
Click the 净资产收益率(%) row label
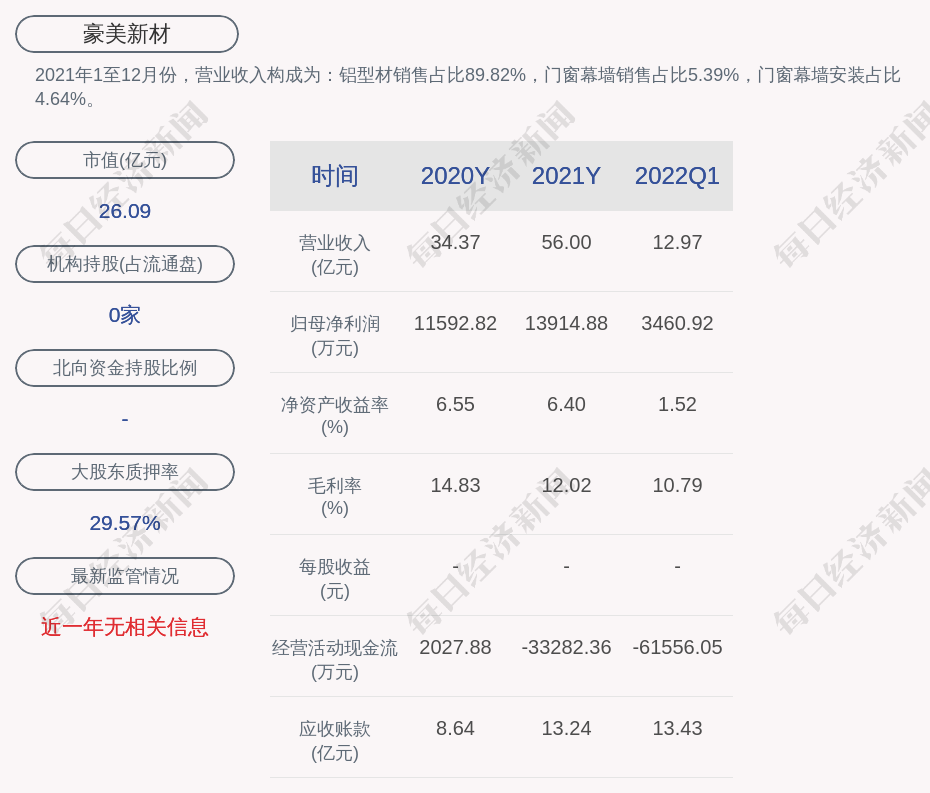click(335, 416)
